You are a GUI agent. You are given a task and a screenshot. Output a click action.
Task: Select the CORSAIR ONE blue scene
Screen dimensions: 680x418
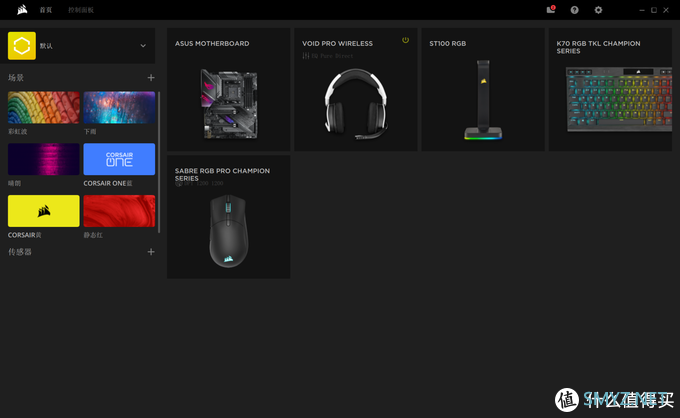pyautogui.click(x=119, y=159)
